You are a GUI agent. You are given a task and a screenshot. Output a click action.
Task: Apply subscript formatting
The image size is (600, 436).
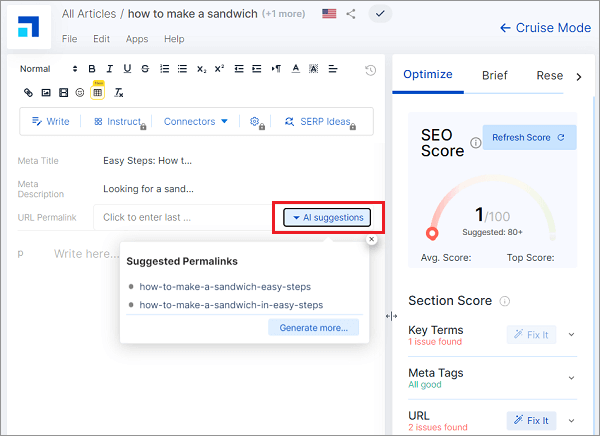click(x=202, y=69)
